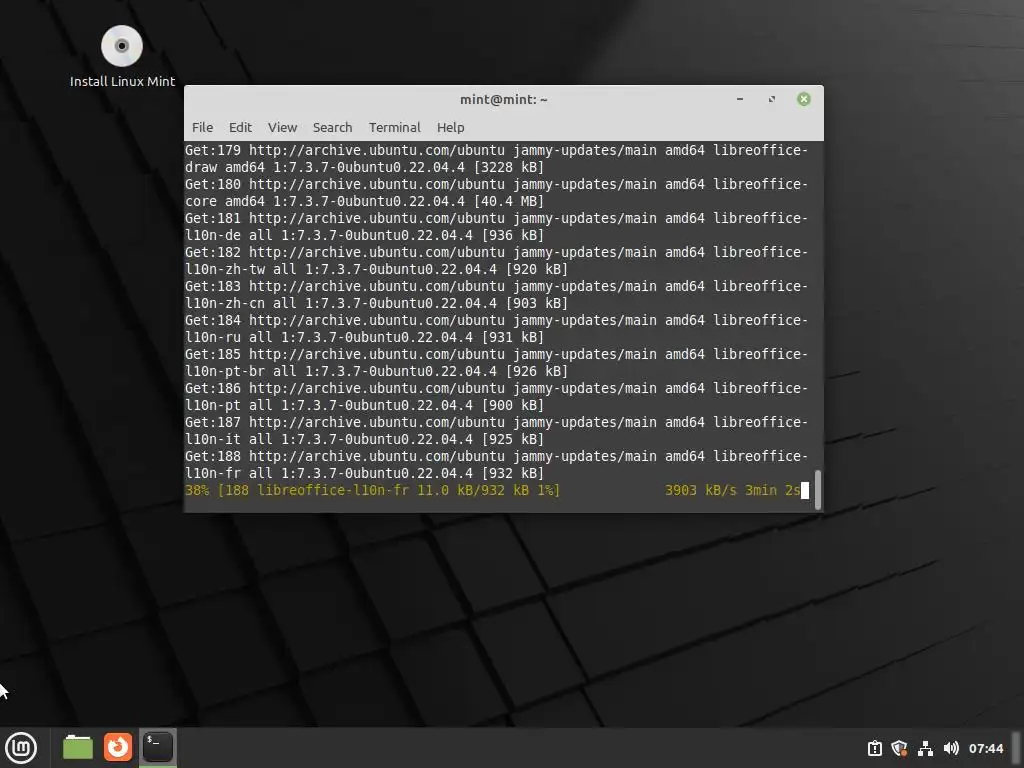Click the Get:187 l10n-it line
Image resolution: width=1024 pixels, height=768 pixels.
pyautogui.click(x=496, y=430)
